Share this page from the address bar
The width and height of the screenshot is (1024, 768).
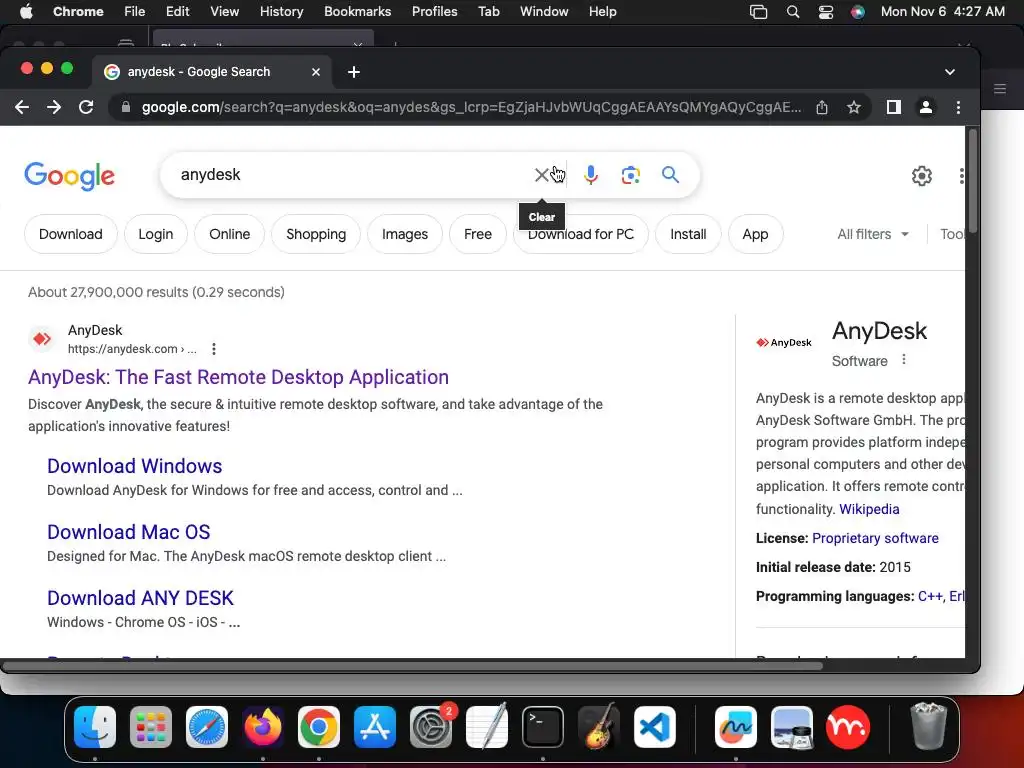(x=822, y=107)
